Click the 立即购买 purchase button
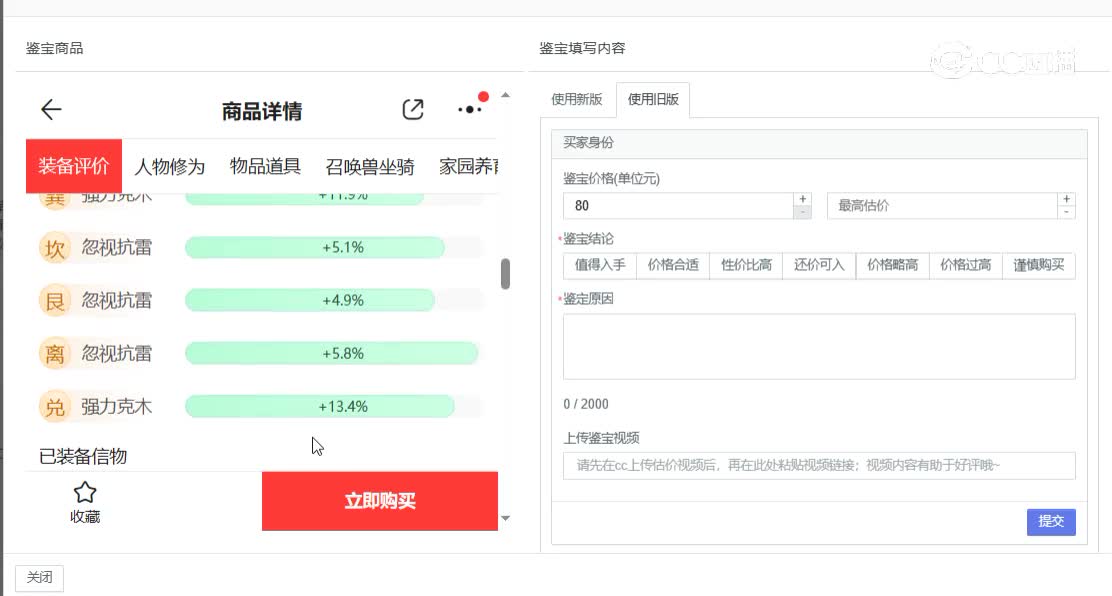Viewport: 1112px width, 596px height. point(380,501)
